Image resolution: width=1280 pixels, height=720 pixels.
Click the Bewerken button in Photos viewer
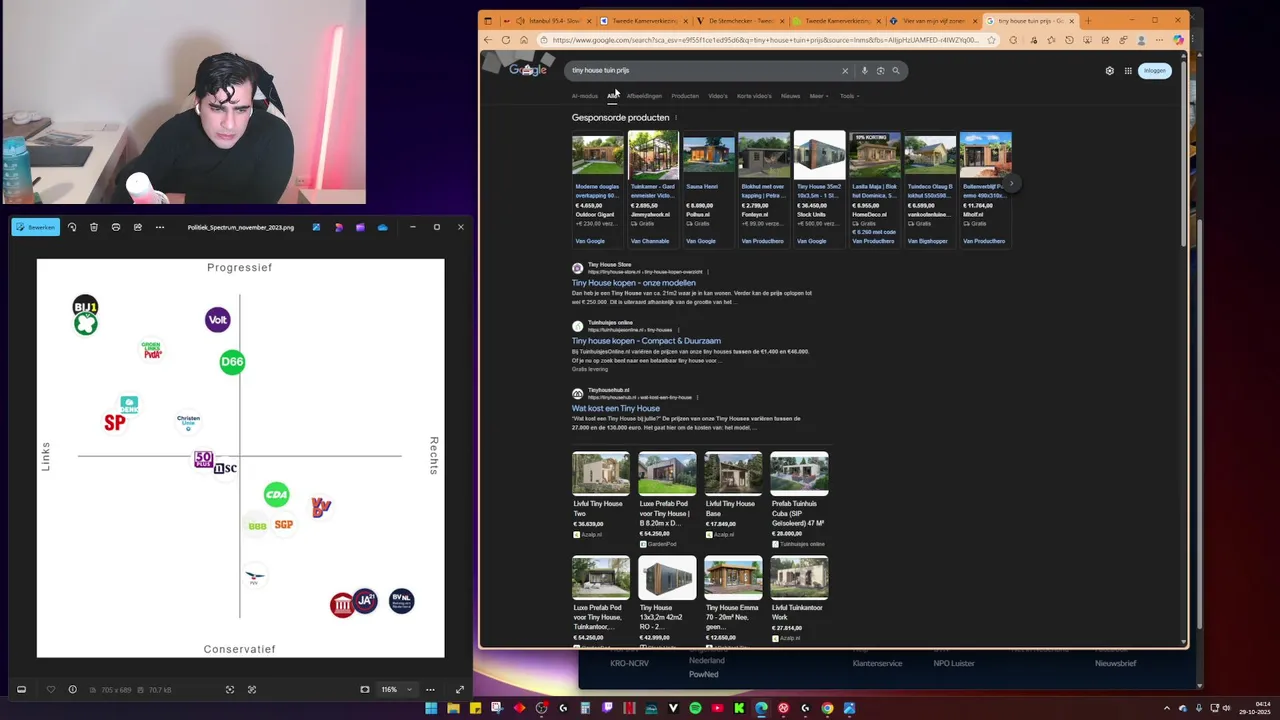click(35, 227)
